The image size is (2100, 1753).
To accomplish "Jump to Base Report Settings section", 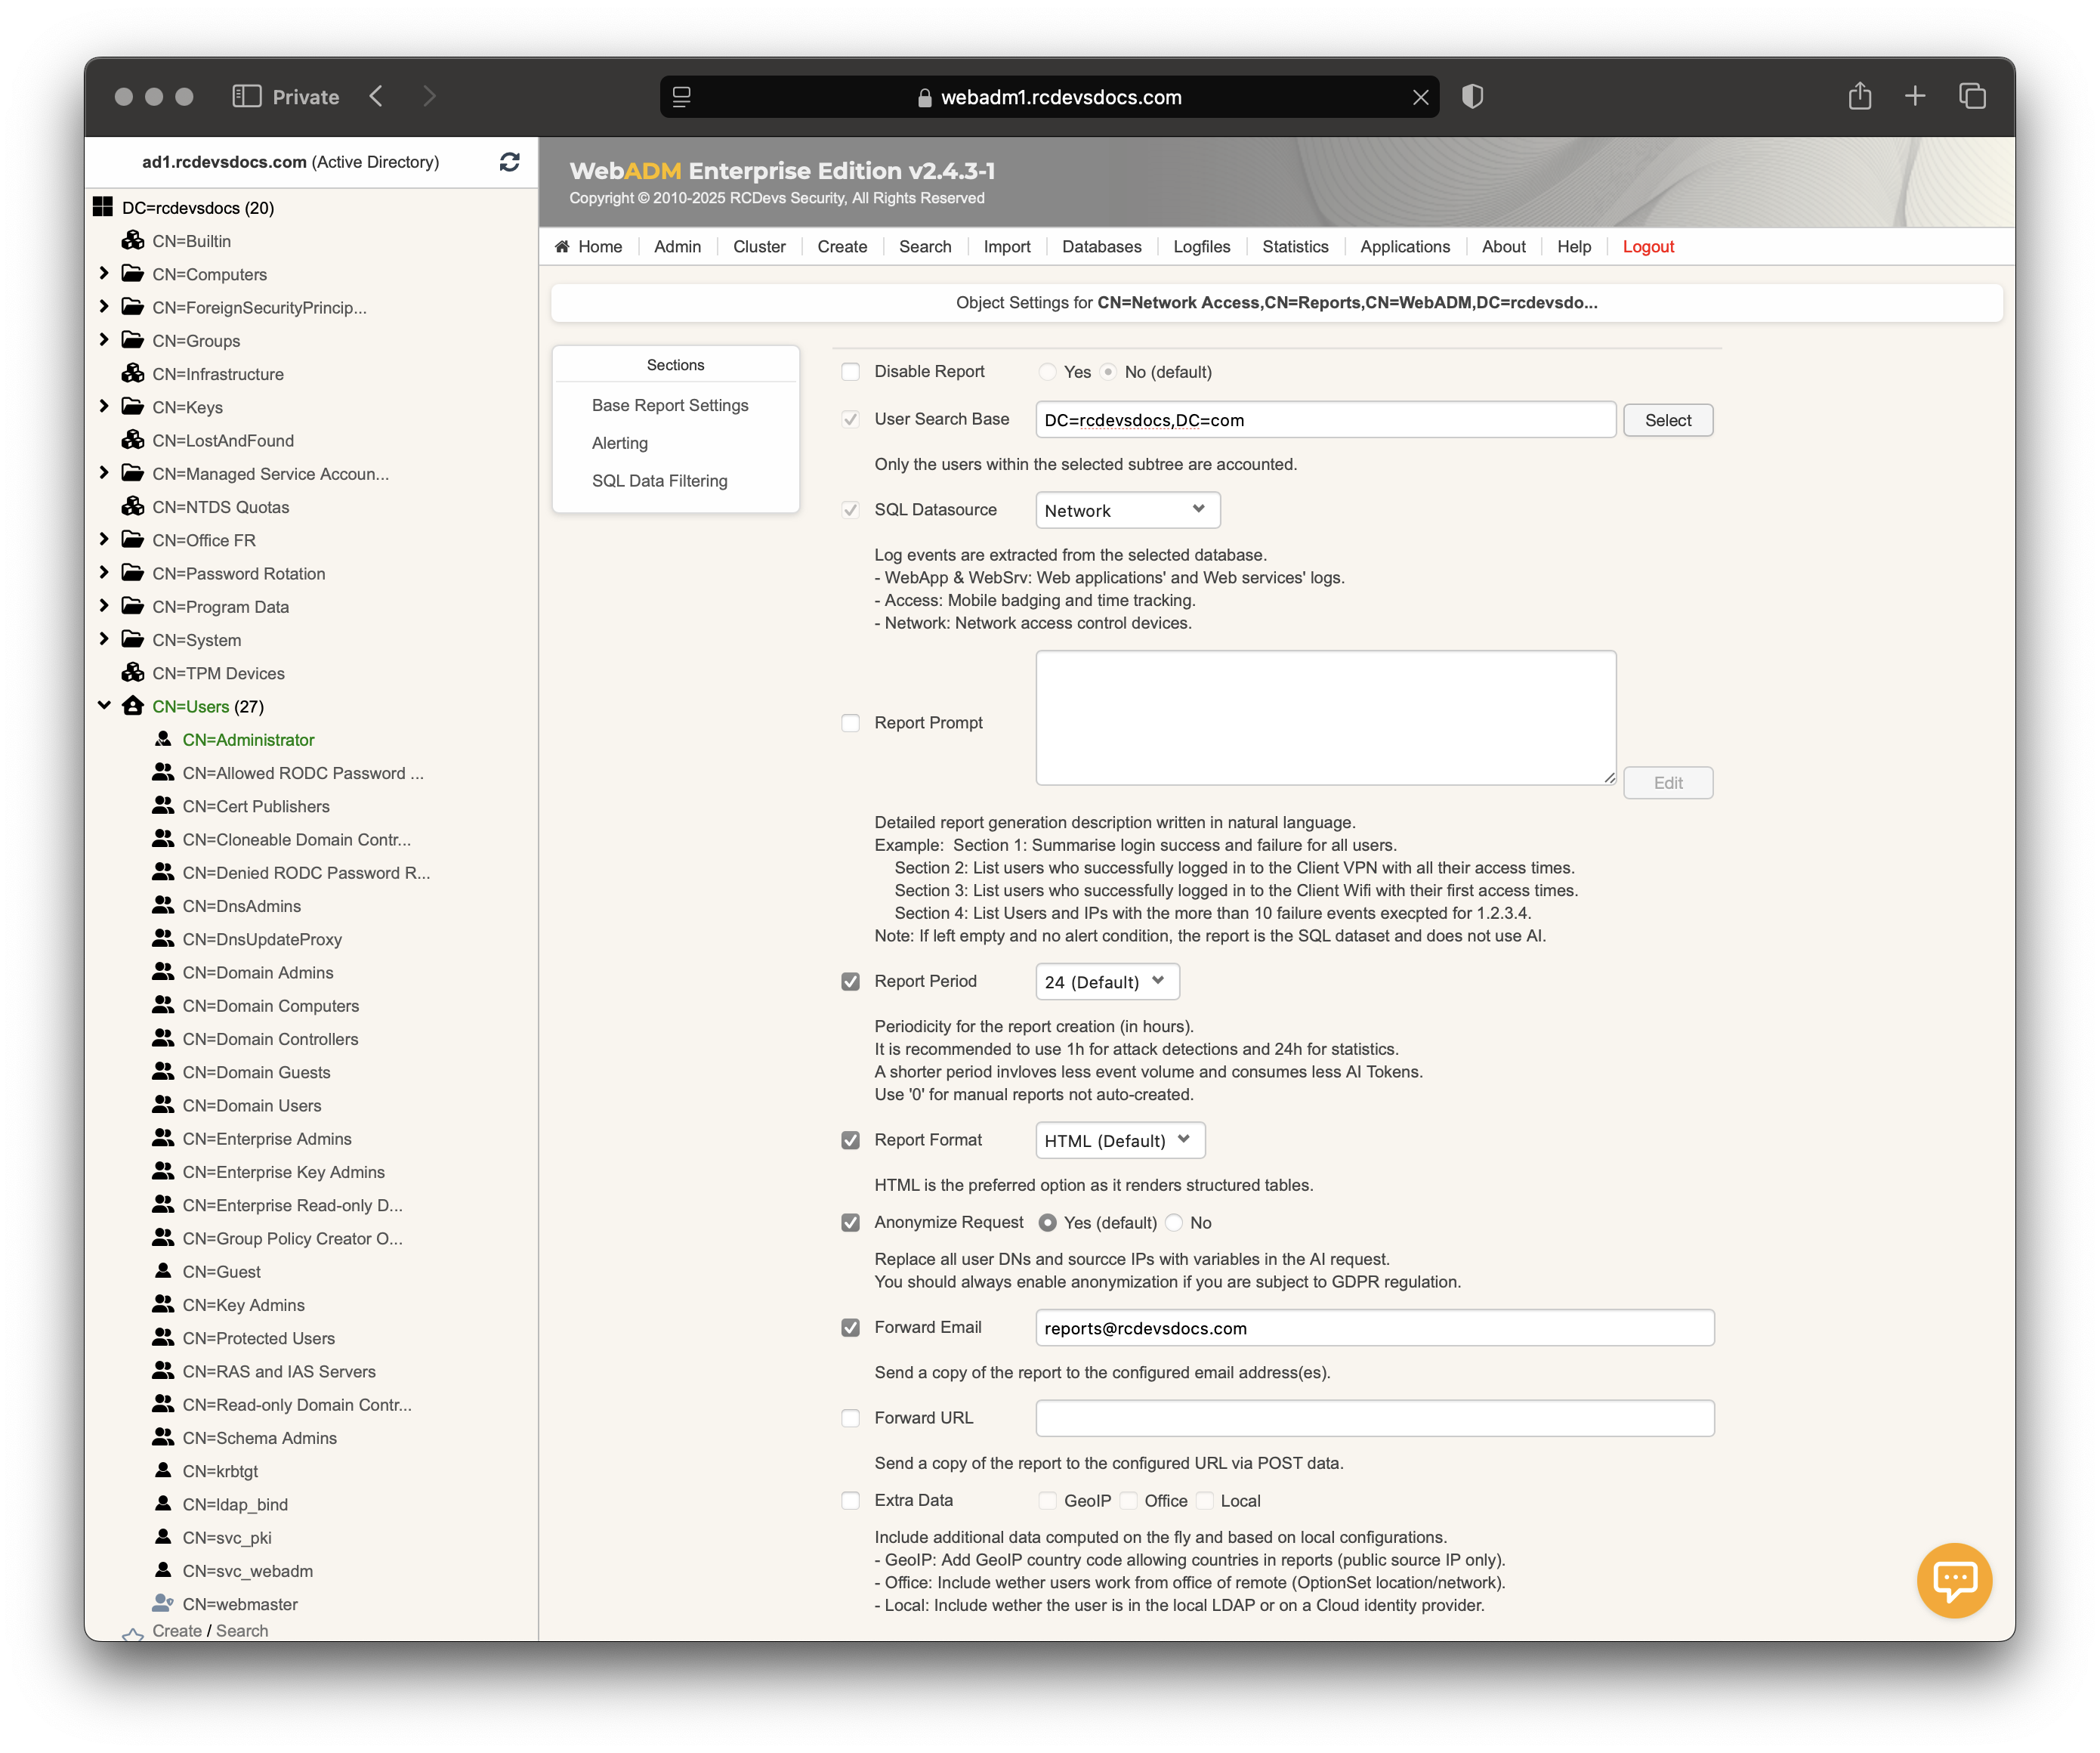I will pyautogui.click(x=669, y=405).
